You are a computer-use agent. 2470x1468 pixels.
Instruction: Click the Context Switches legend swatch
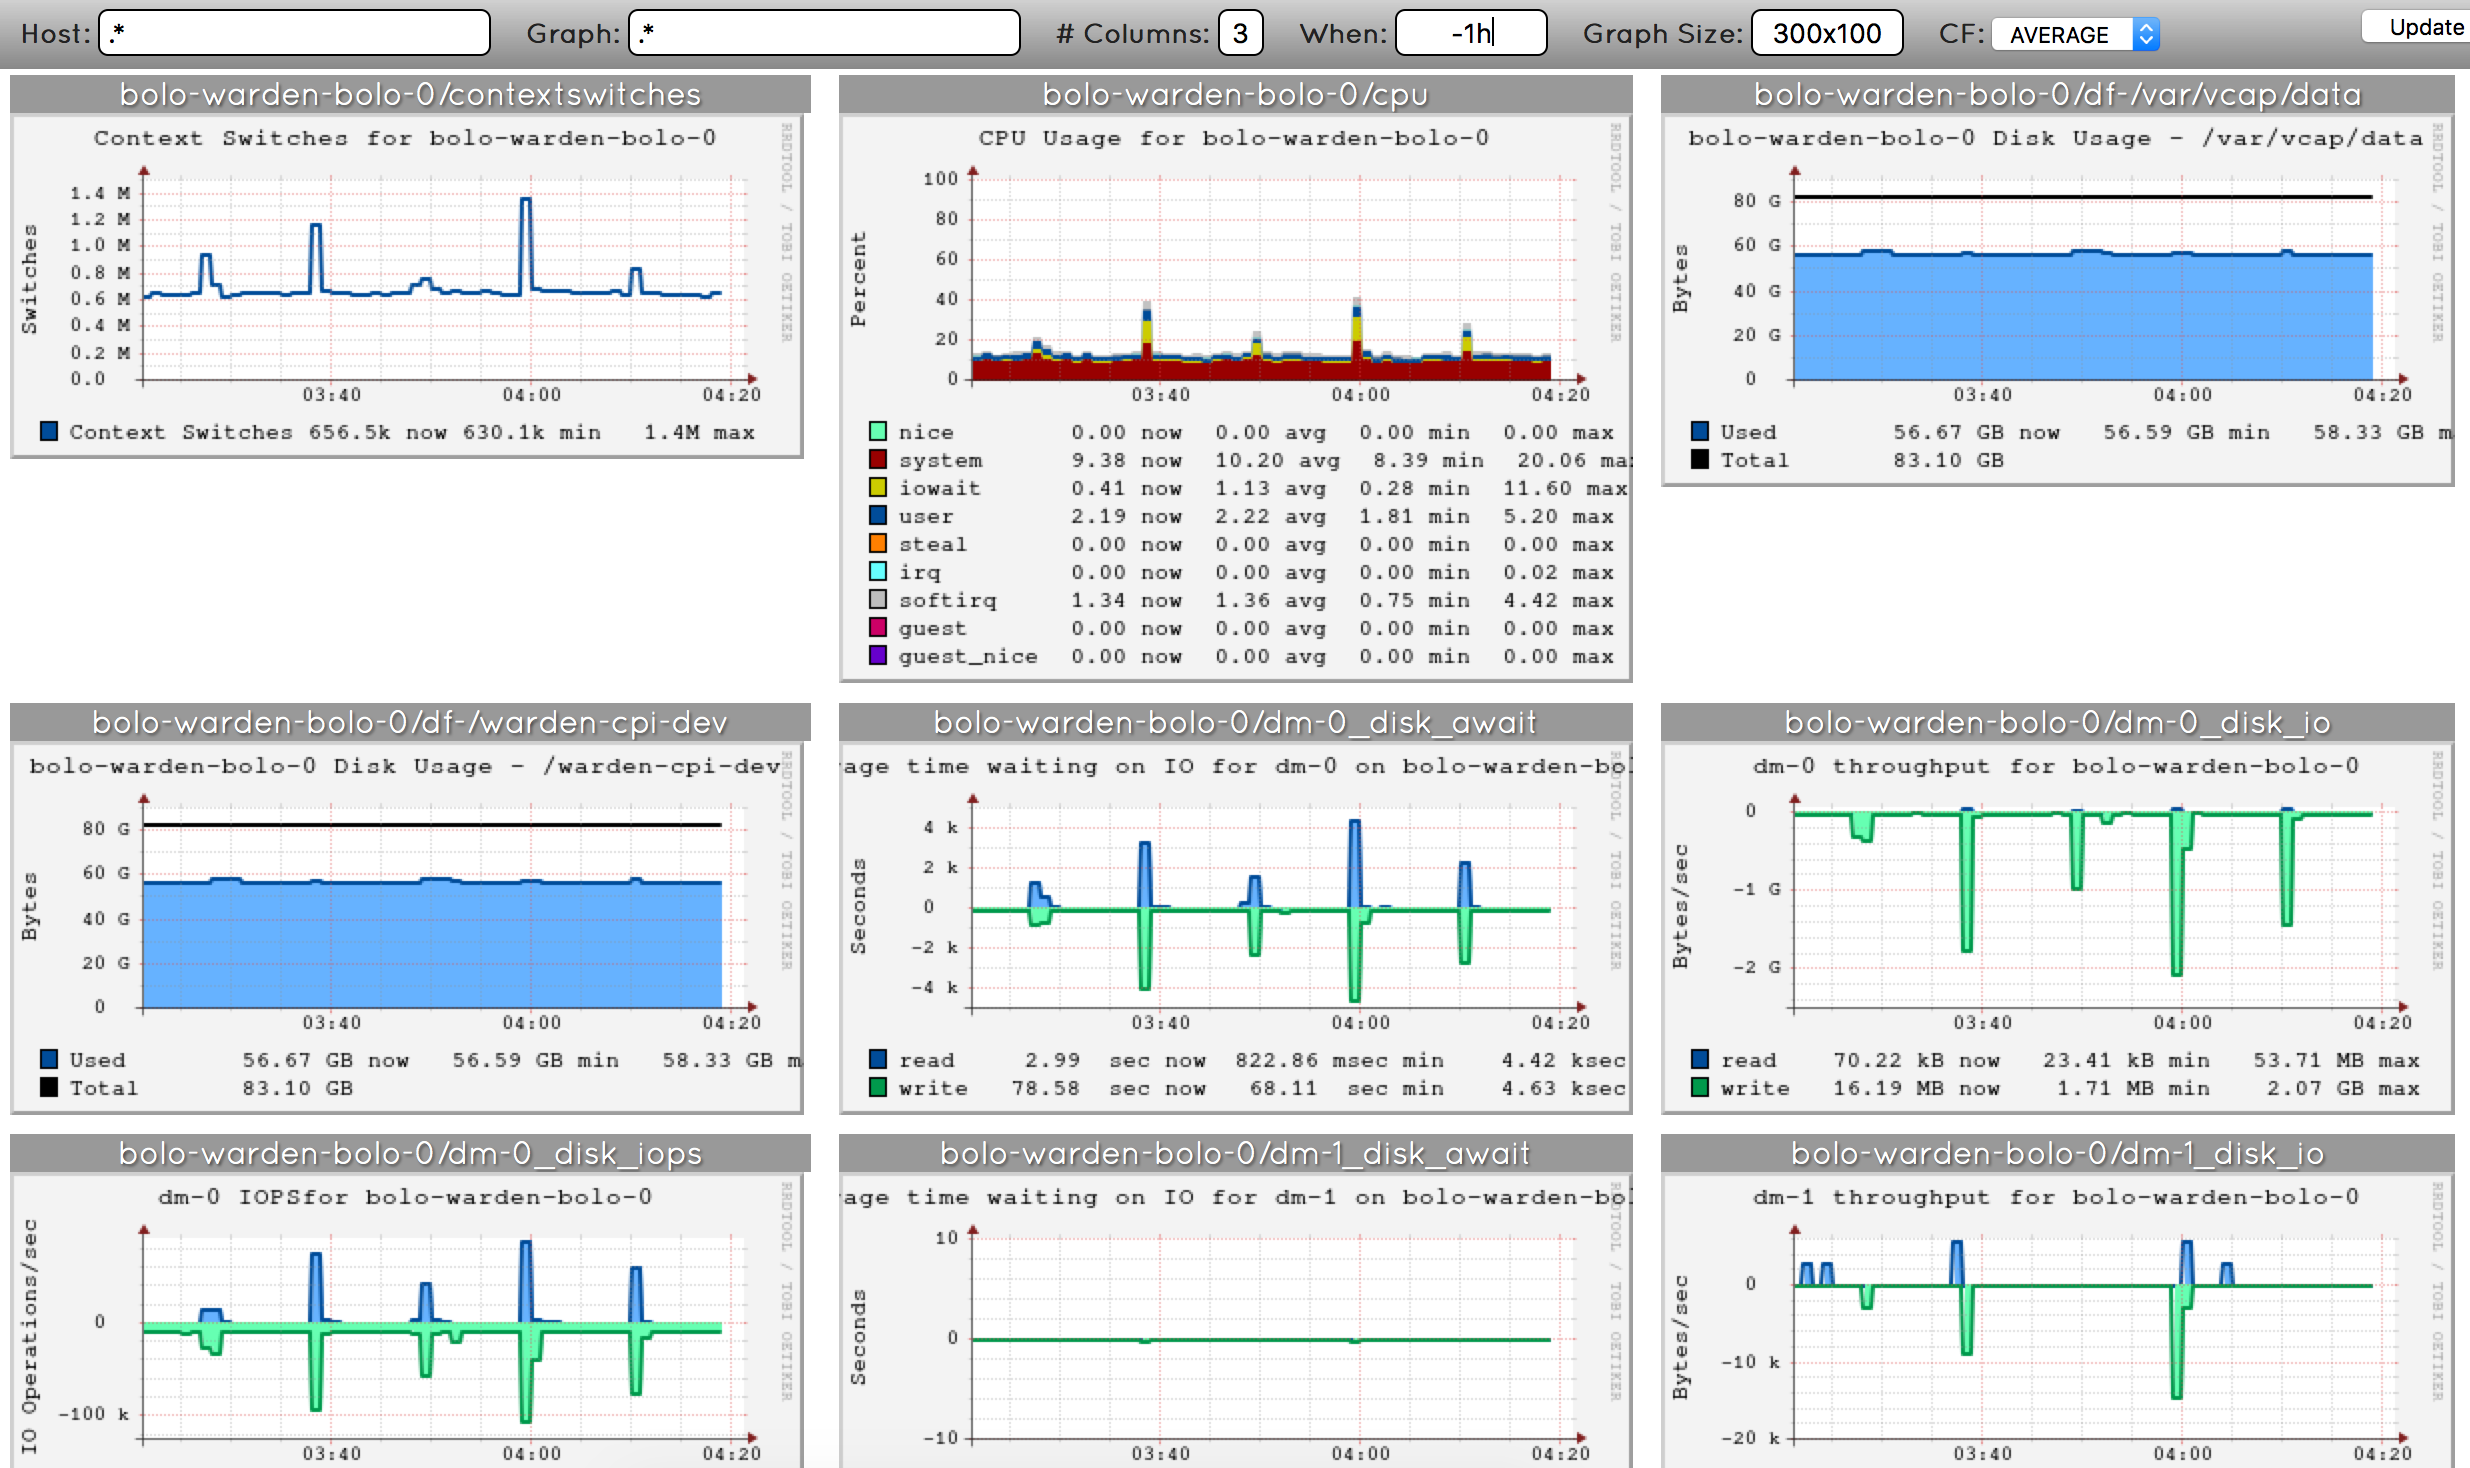49,431
